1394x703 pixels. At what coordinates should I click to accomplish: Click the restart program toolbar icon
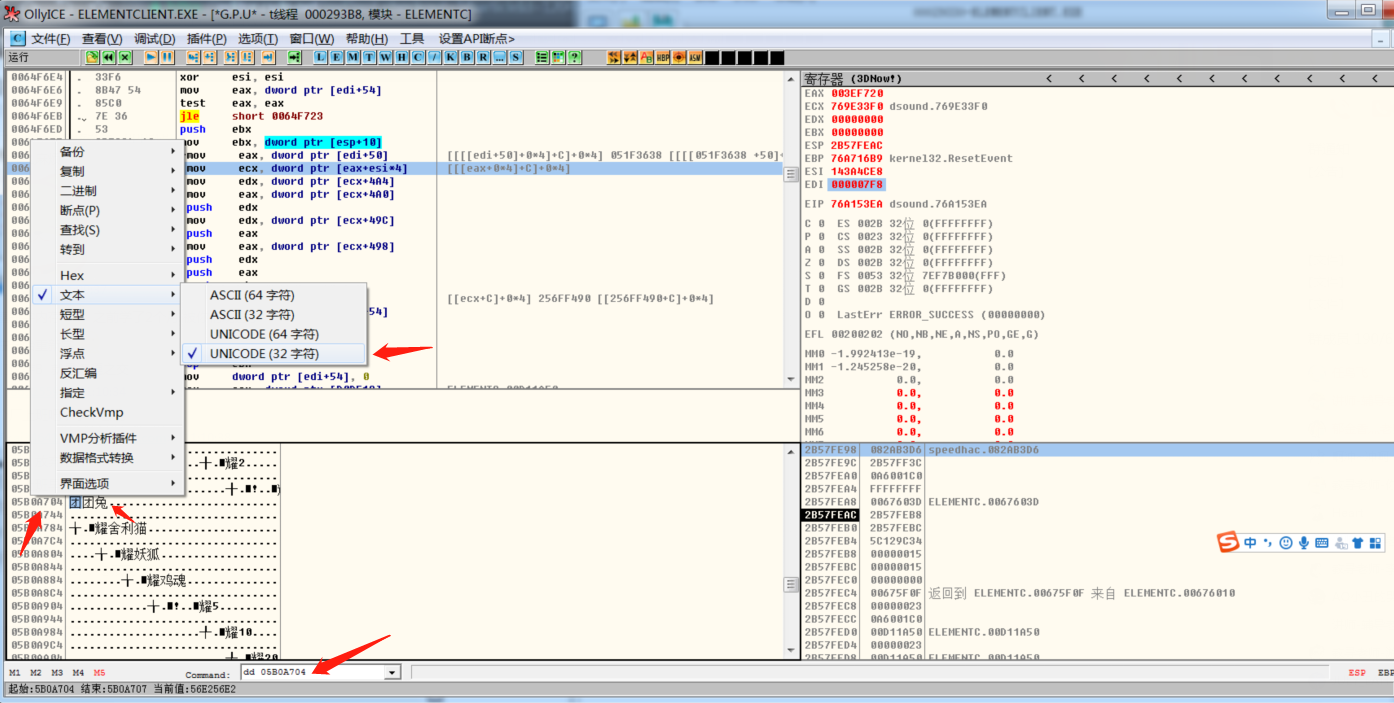pos(92,57)
